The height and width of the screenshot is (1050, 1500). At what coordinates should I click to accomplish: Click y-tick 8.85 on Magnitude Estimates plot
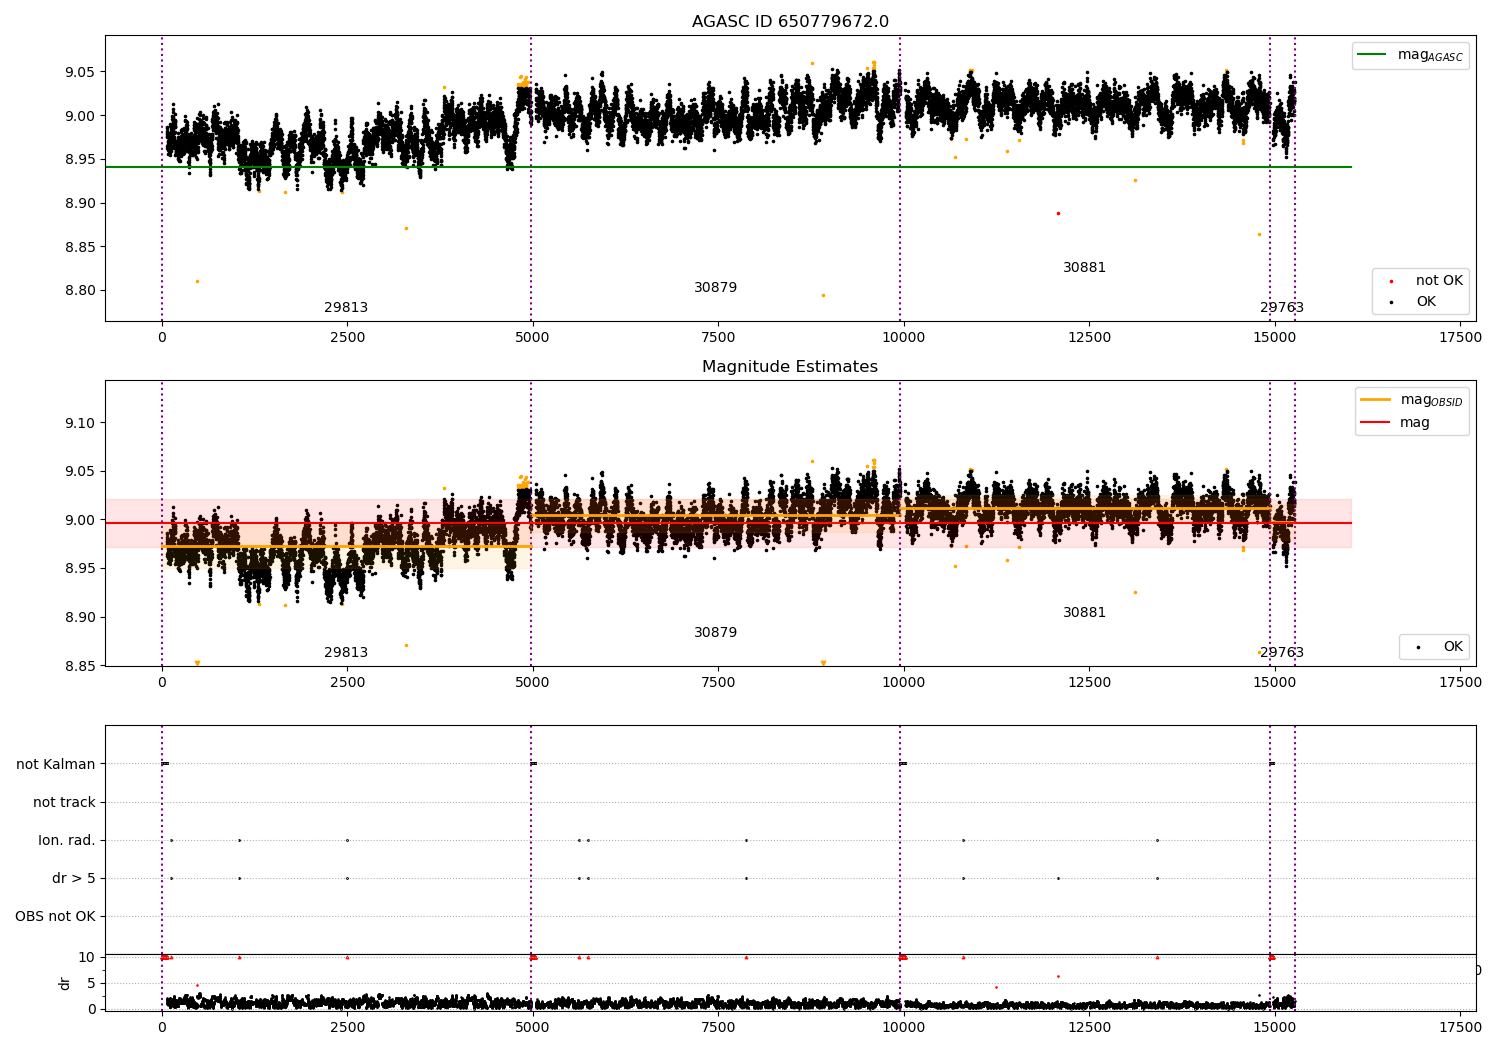80,666
